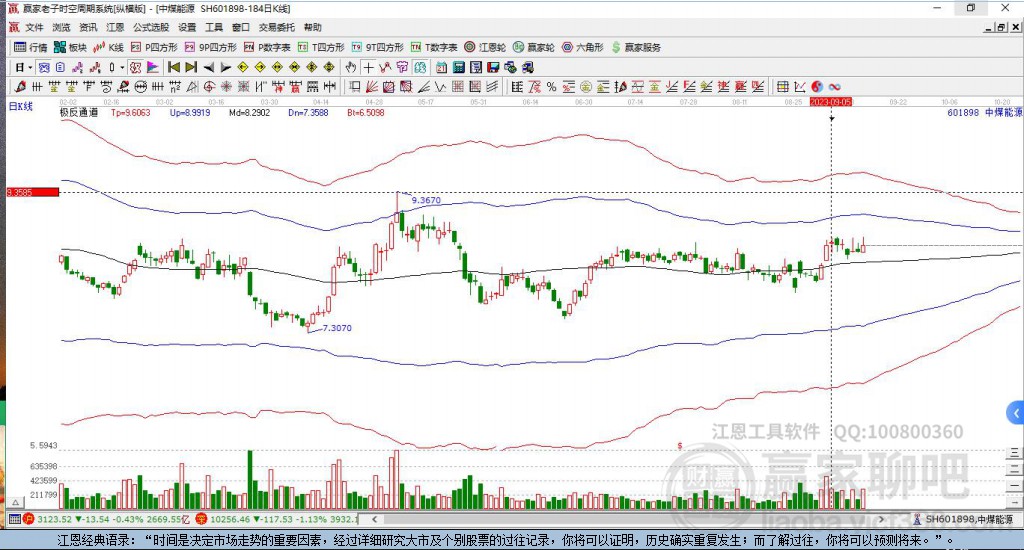Click Shenzhen index 10256.46 status entry
Image resolution: width=1024 pixels, height=550 pixels.
277,519
